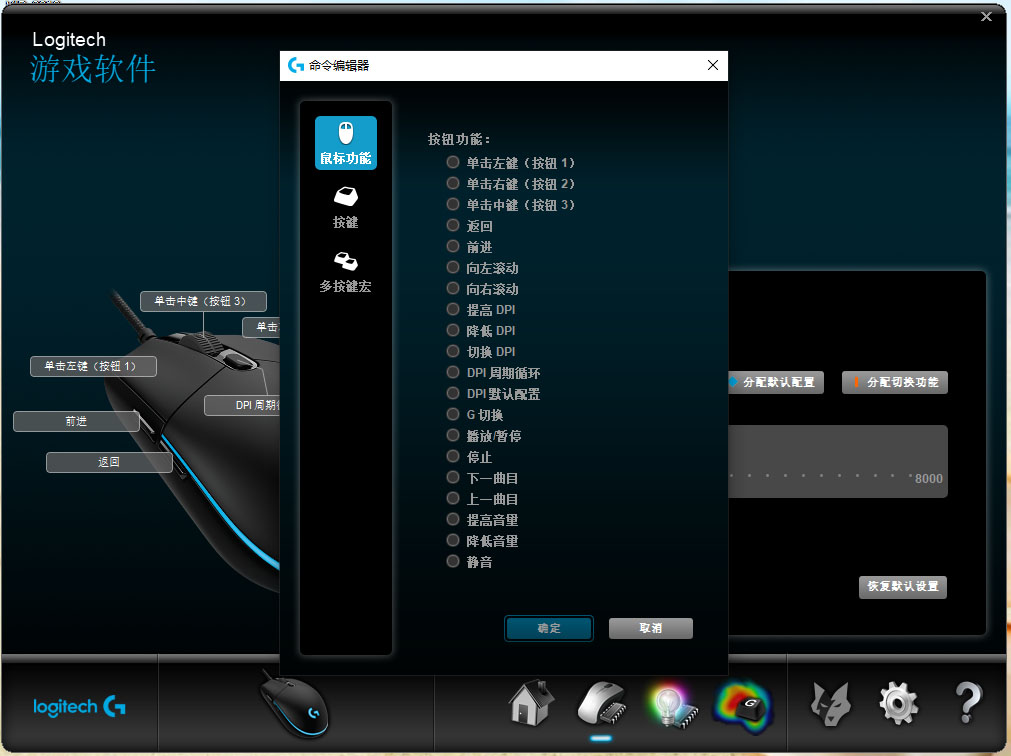Screen dimensions: 1011x756
Task: Open the 多按键宏 multi-key macro tab
Action: pos(346,272)
